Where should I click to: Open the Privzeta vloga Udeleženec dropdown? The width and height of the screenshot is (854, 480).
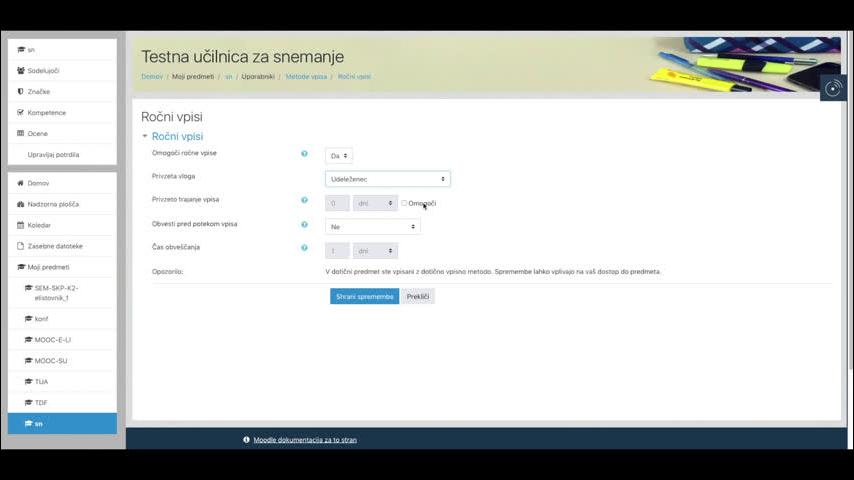click(387, 179)
